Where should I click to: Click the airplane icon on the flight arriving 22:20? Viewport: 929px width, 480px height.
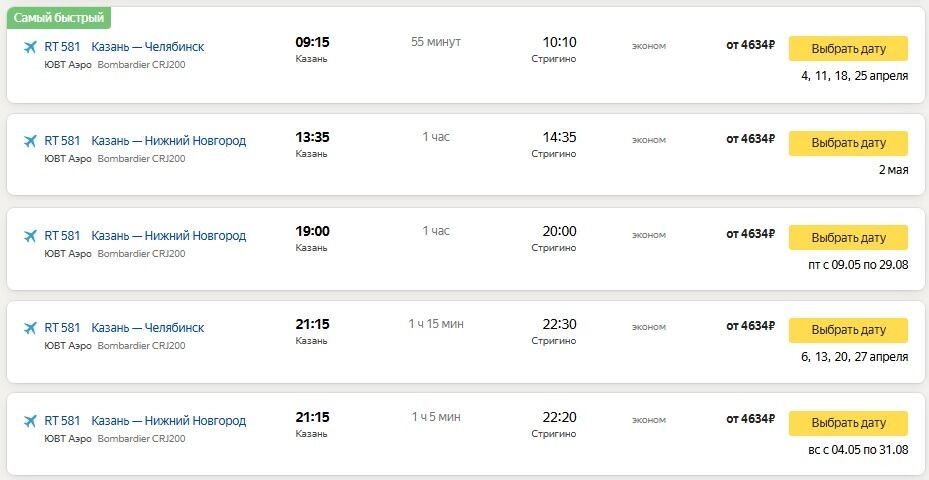tap(29, 420)
